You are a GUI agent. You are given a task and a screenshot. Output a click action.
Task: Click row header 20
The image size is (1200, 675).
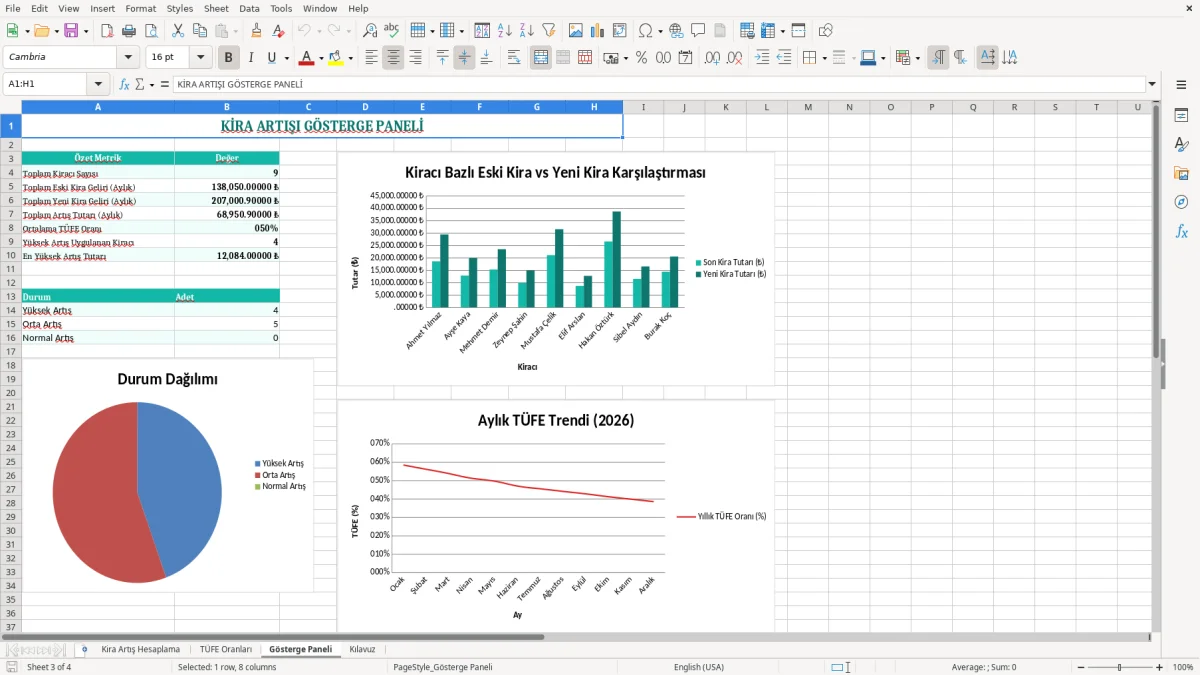click(10, 393)
